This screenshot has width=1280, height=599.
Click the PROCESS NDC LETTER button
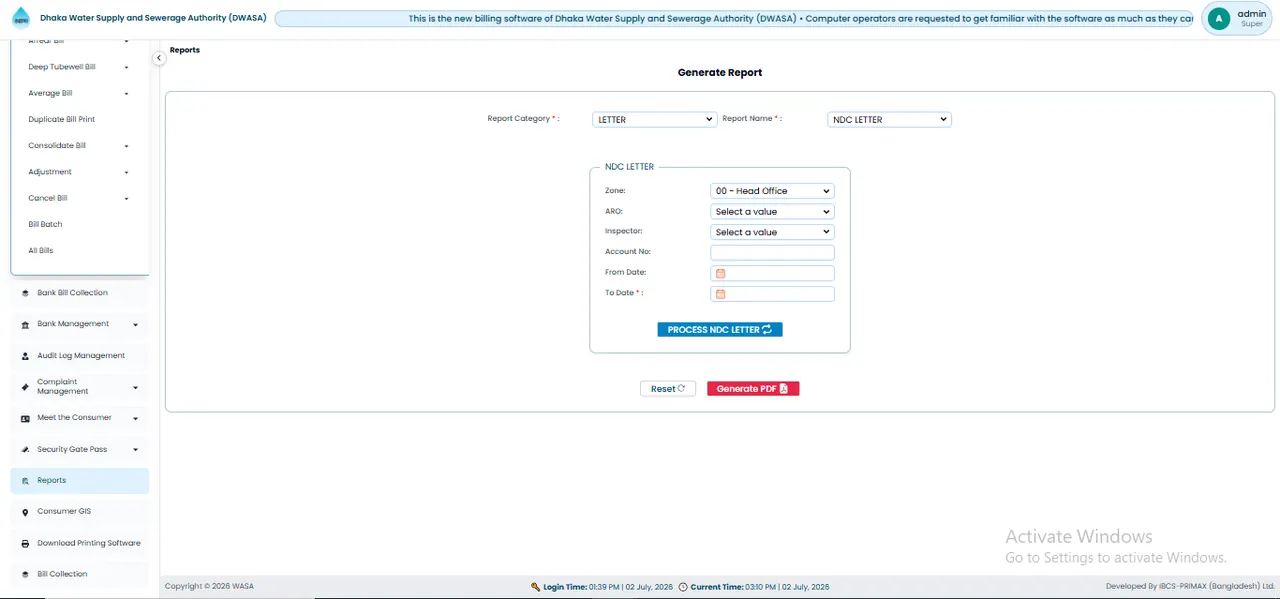[720, 330]
